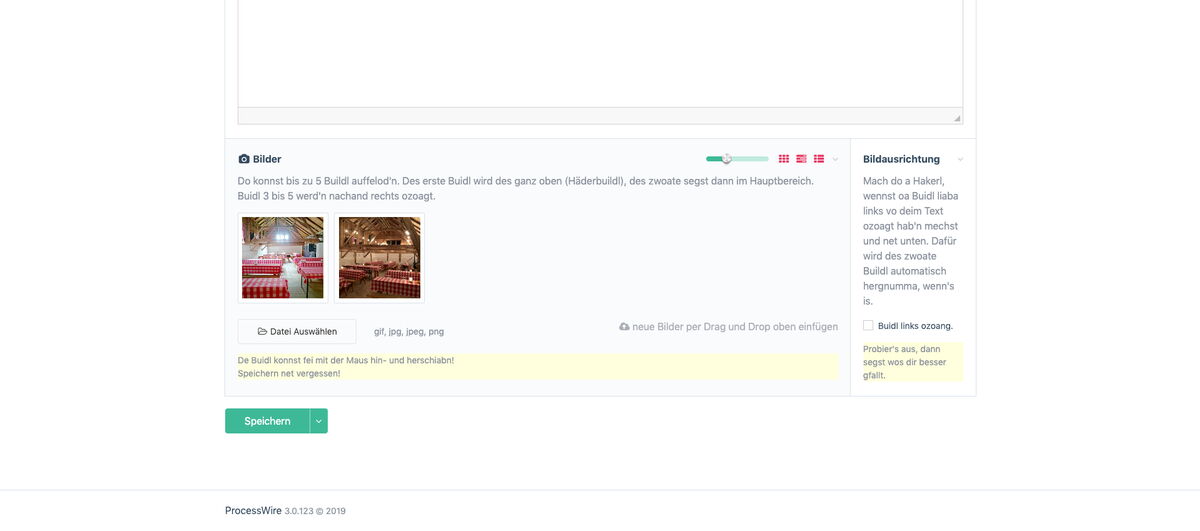Click the Speichern button
Viewport: 1200px width, 531px height.
pos(267,421)
